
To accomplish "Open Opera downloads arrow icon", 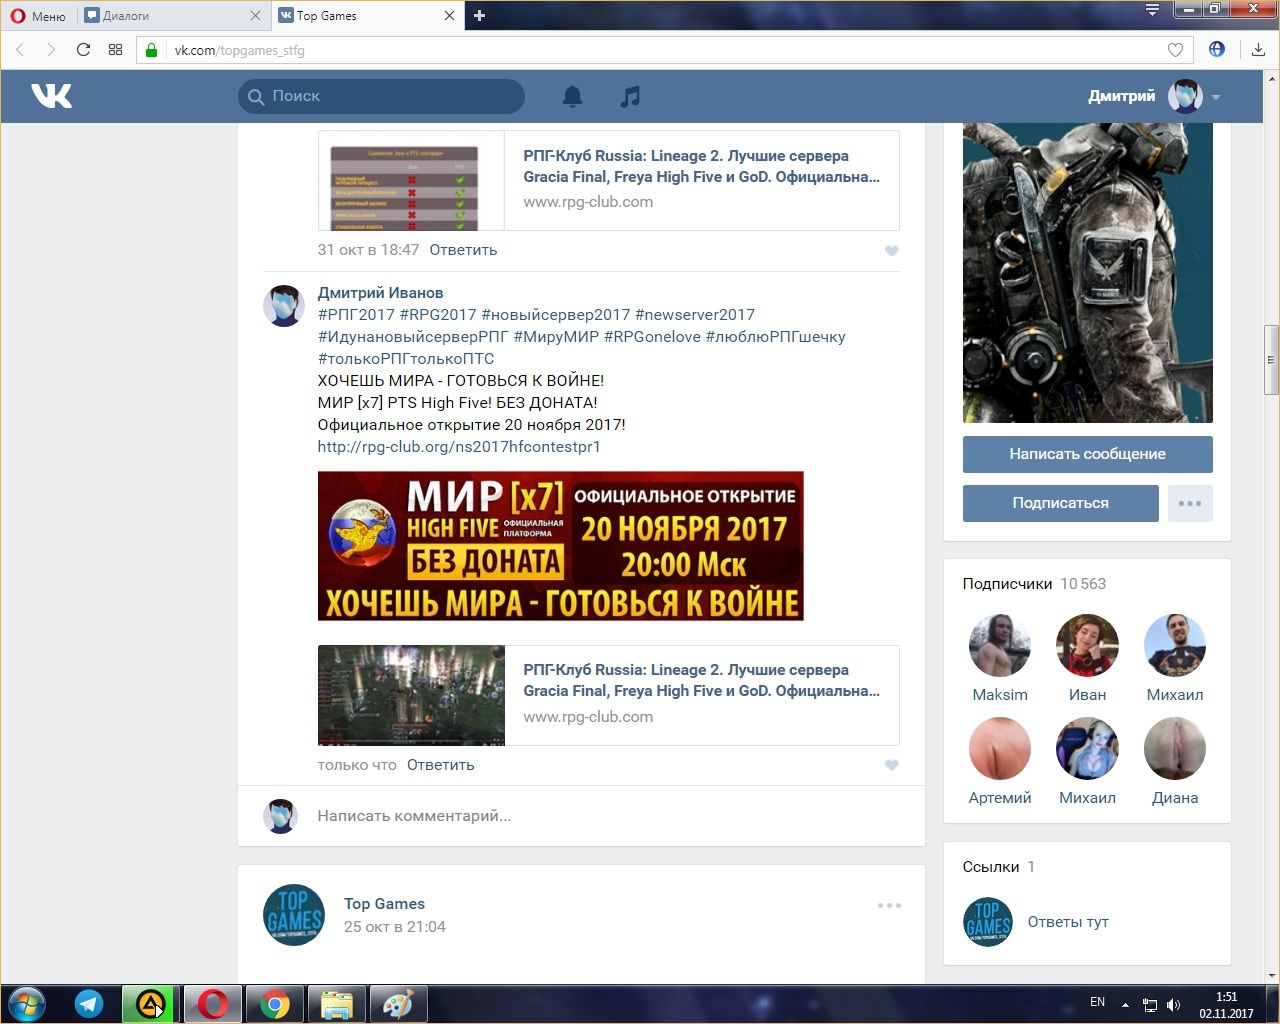I will click(1258, 50).
